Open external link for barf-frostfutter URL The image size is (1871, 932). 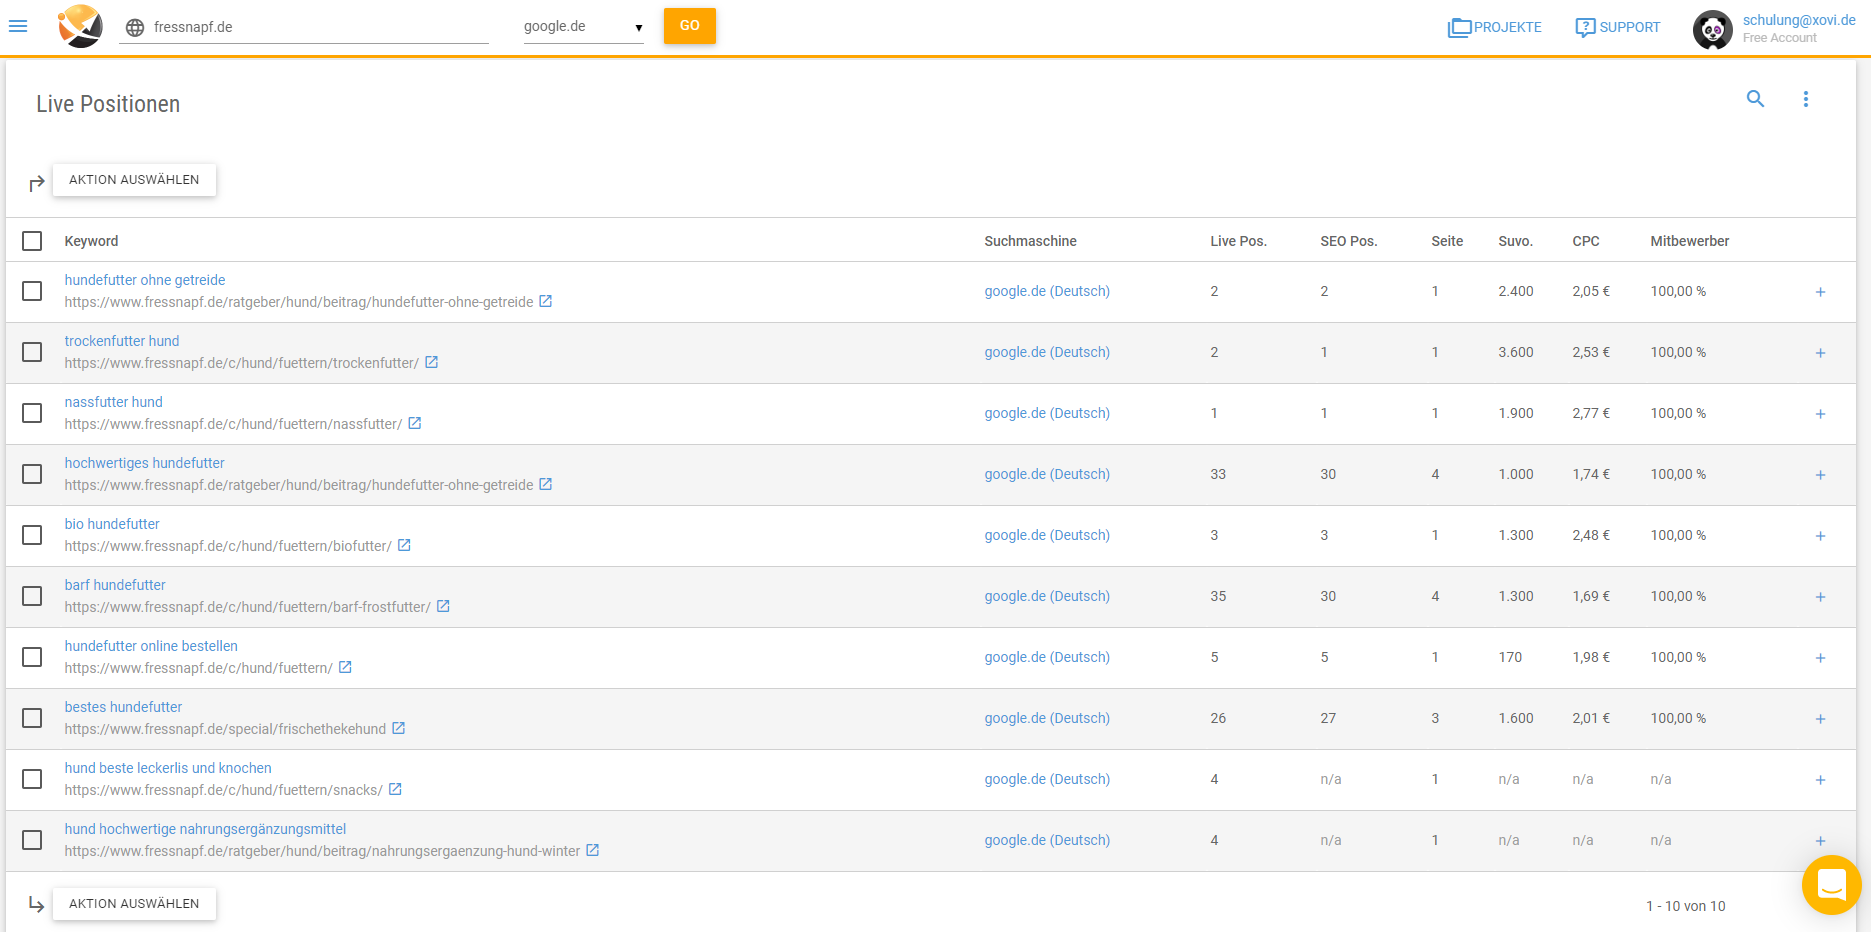click(x=444, y=606)
